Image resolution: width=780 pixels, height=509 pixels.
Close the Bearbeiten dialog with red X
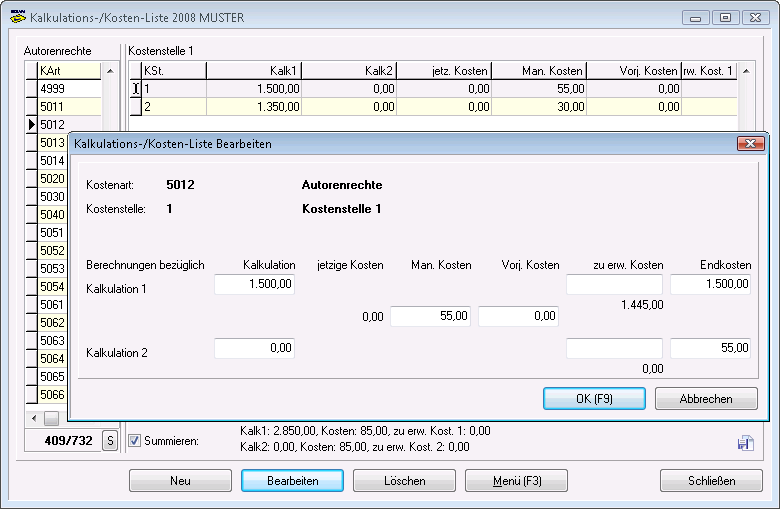(750, 144)
